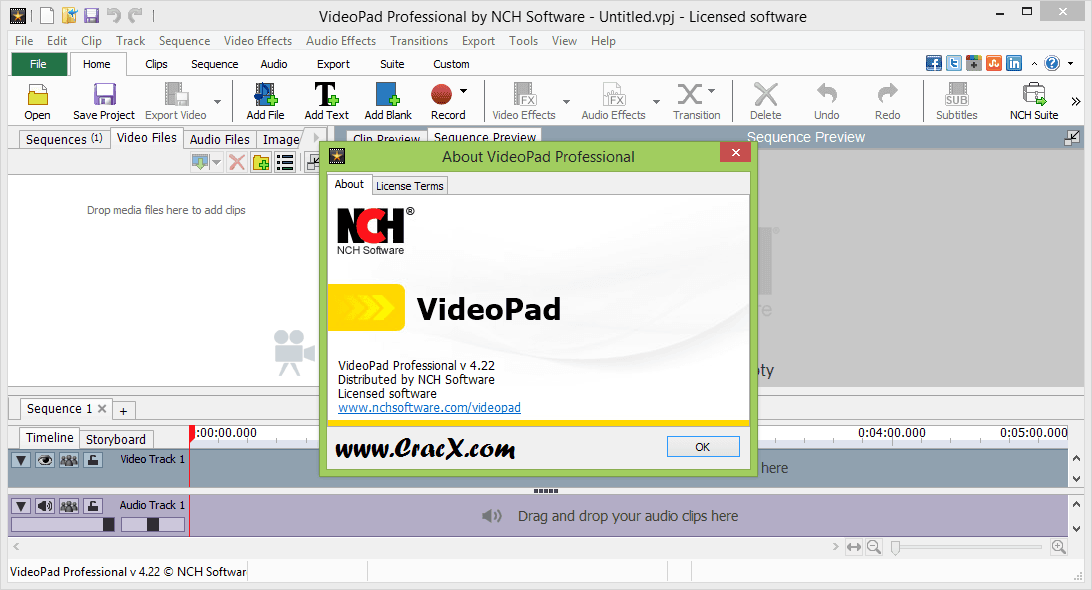The image size is (1092, 590).
Task: Click the red Record icon
Action: pos(442,94)
